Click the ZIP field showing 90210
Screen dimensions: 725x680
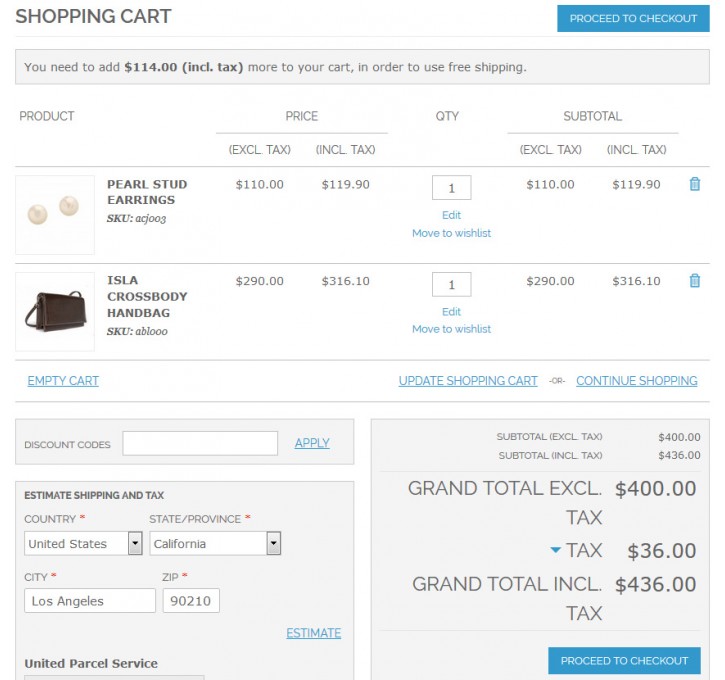pyautogui.click(x=191, y=600)
